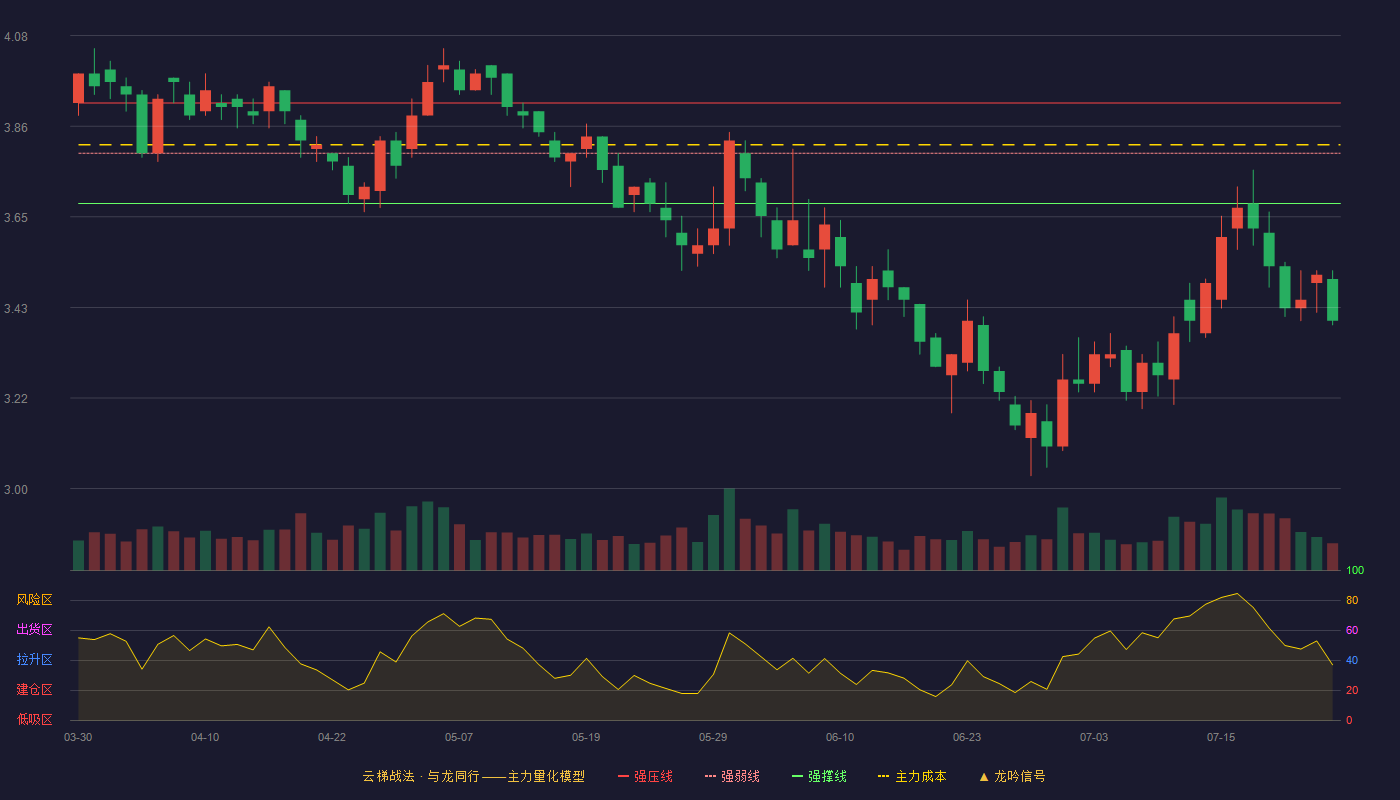
Task: Toggle the 强压线 legend entry
Action: click(645, 776)
